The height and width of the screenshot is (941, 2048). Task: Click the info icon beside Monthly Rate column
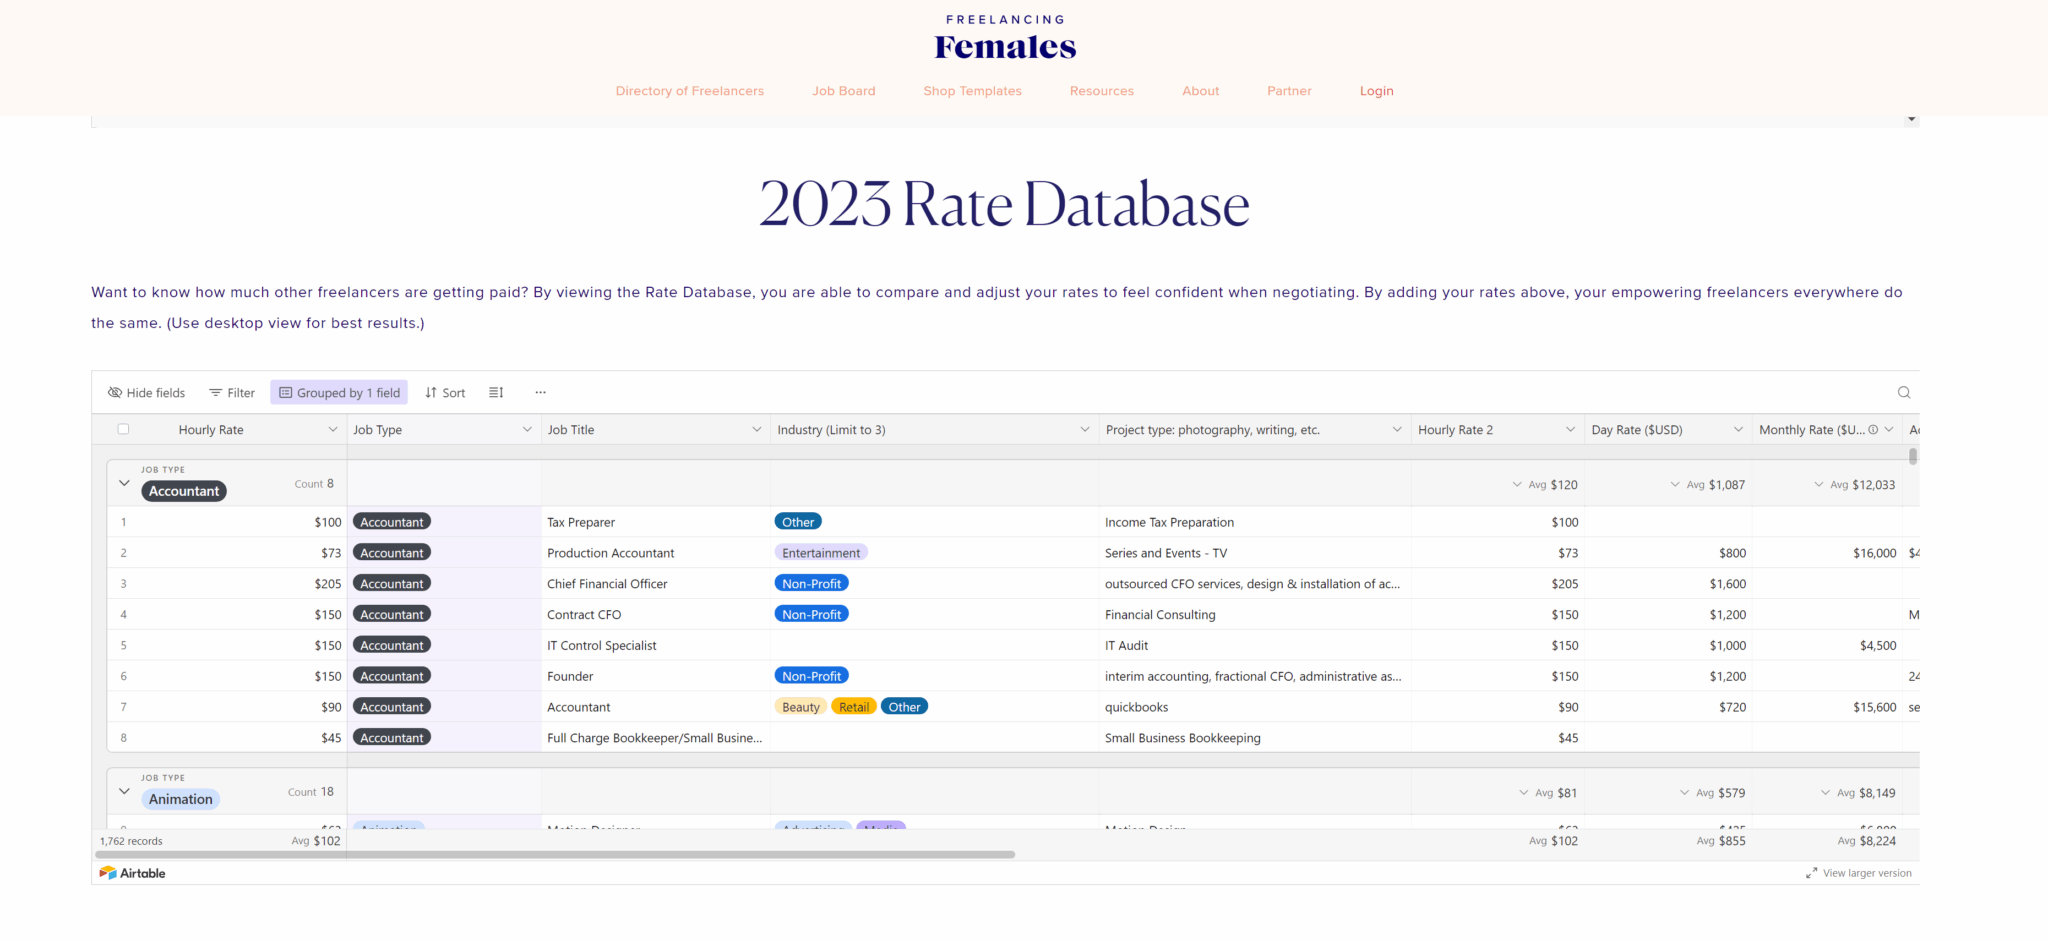click(x=1873, y=430)
